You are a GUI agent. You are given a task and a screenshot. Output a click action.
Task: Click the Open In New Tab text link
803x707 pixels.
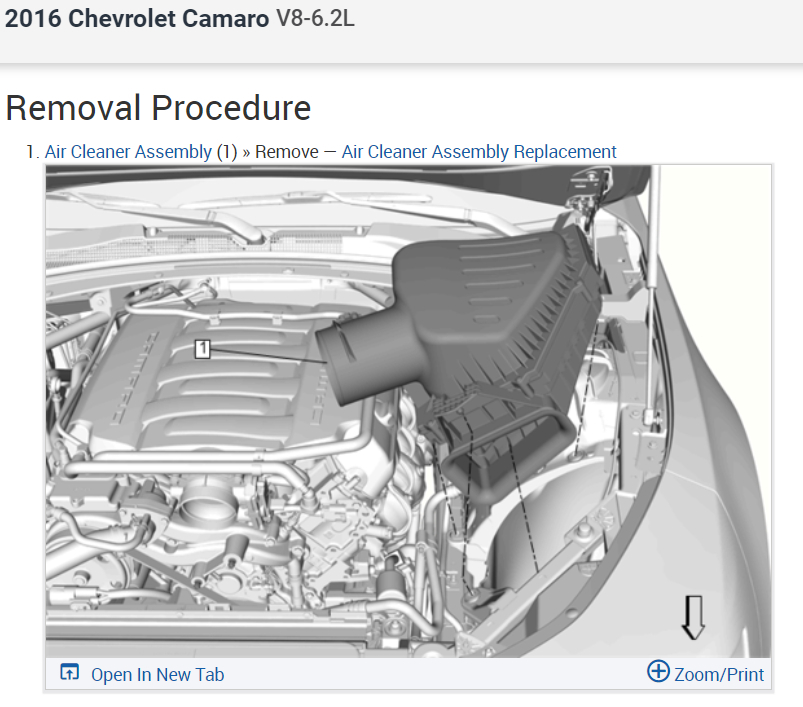pos(157,675)
